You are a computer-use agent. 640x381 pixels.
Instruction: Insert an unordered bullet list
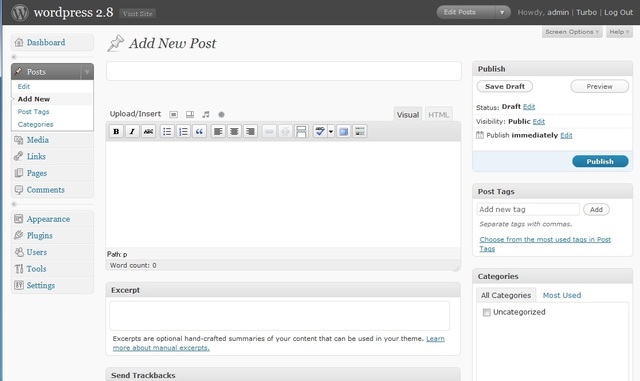click(x=167, y=131)
